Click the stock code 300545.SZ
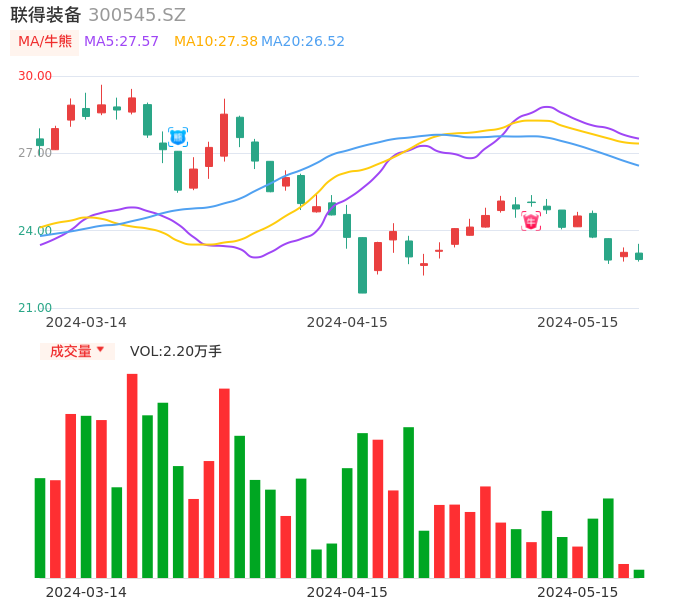 coord(137,15)
